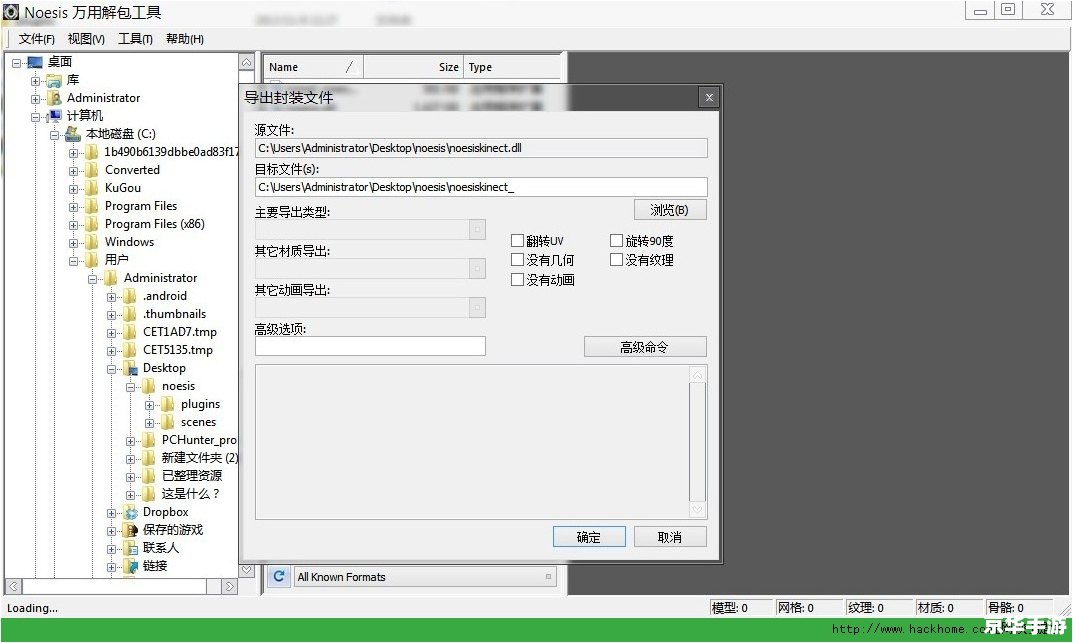Click the 目标文件 destination path field
1073x643 pixels.
pos(481,187)
